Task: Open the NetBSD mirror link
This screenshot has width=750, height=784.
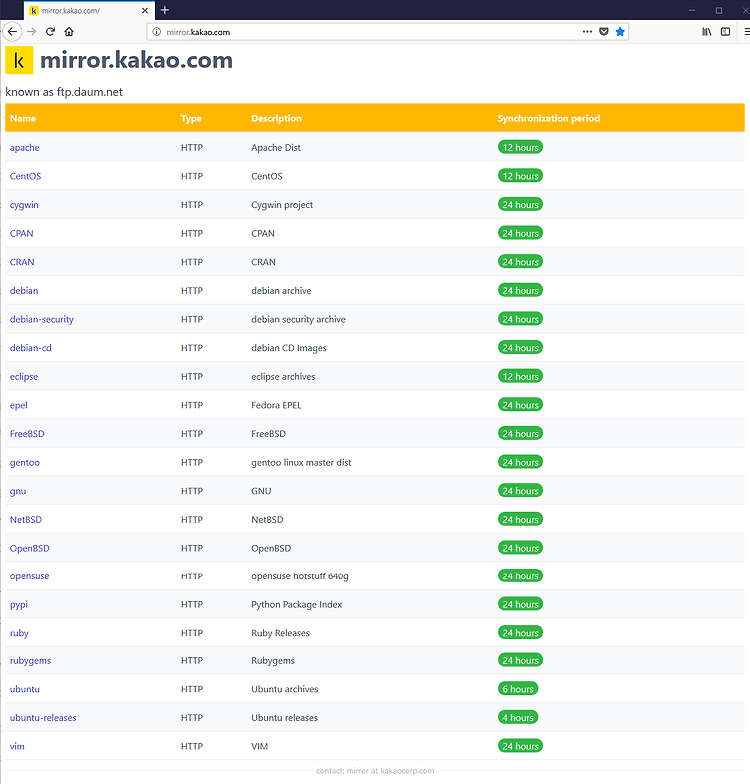Action: point(26,520)
